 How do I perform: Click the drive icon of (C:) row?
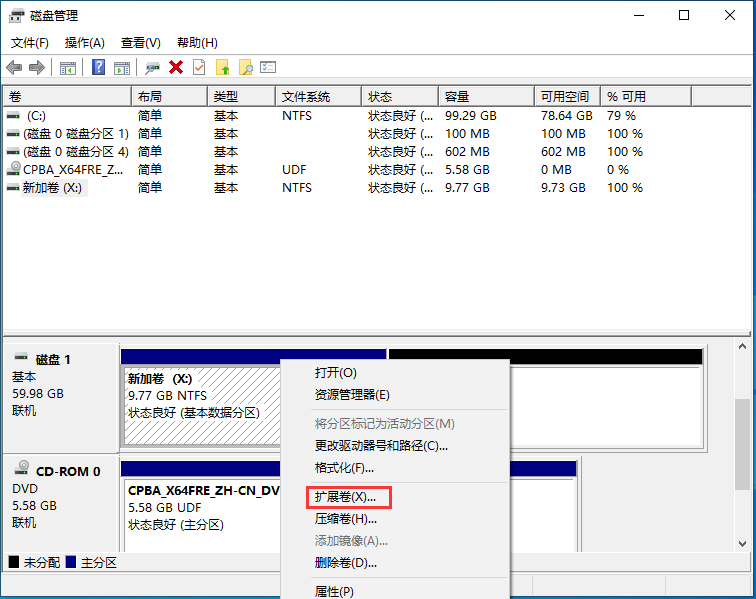tap(13, 116)
